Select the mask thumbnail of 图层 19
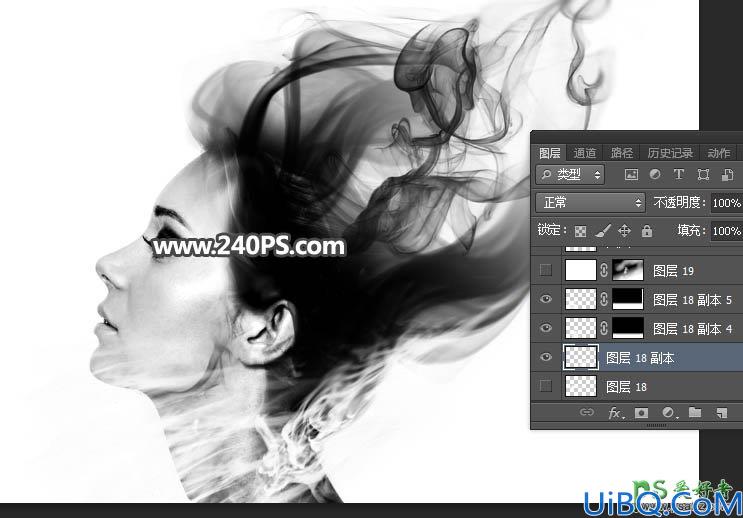The width and height of the screenshot is (743, 518). (628, 270)
